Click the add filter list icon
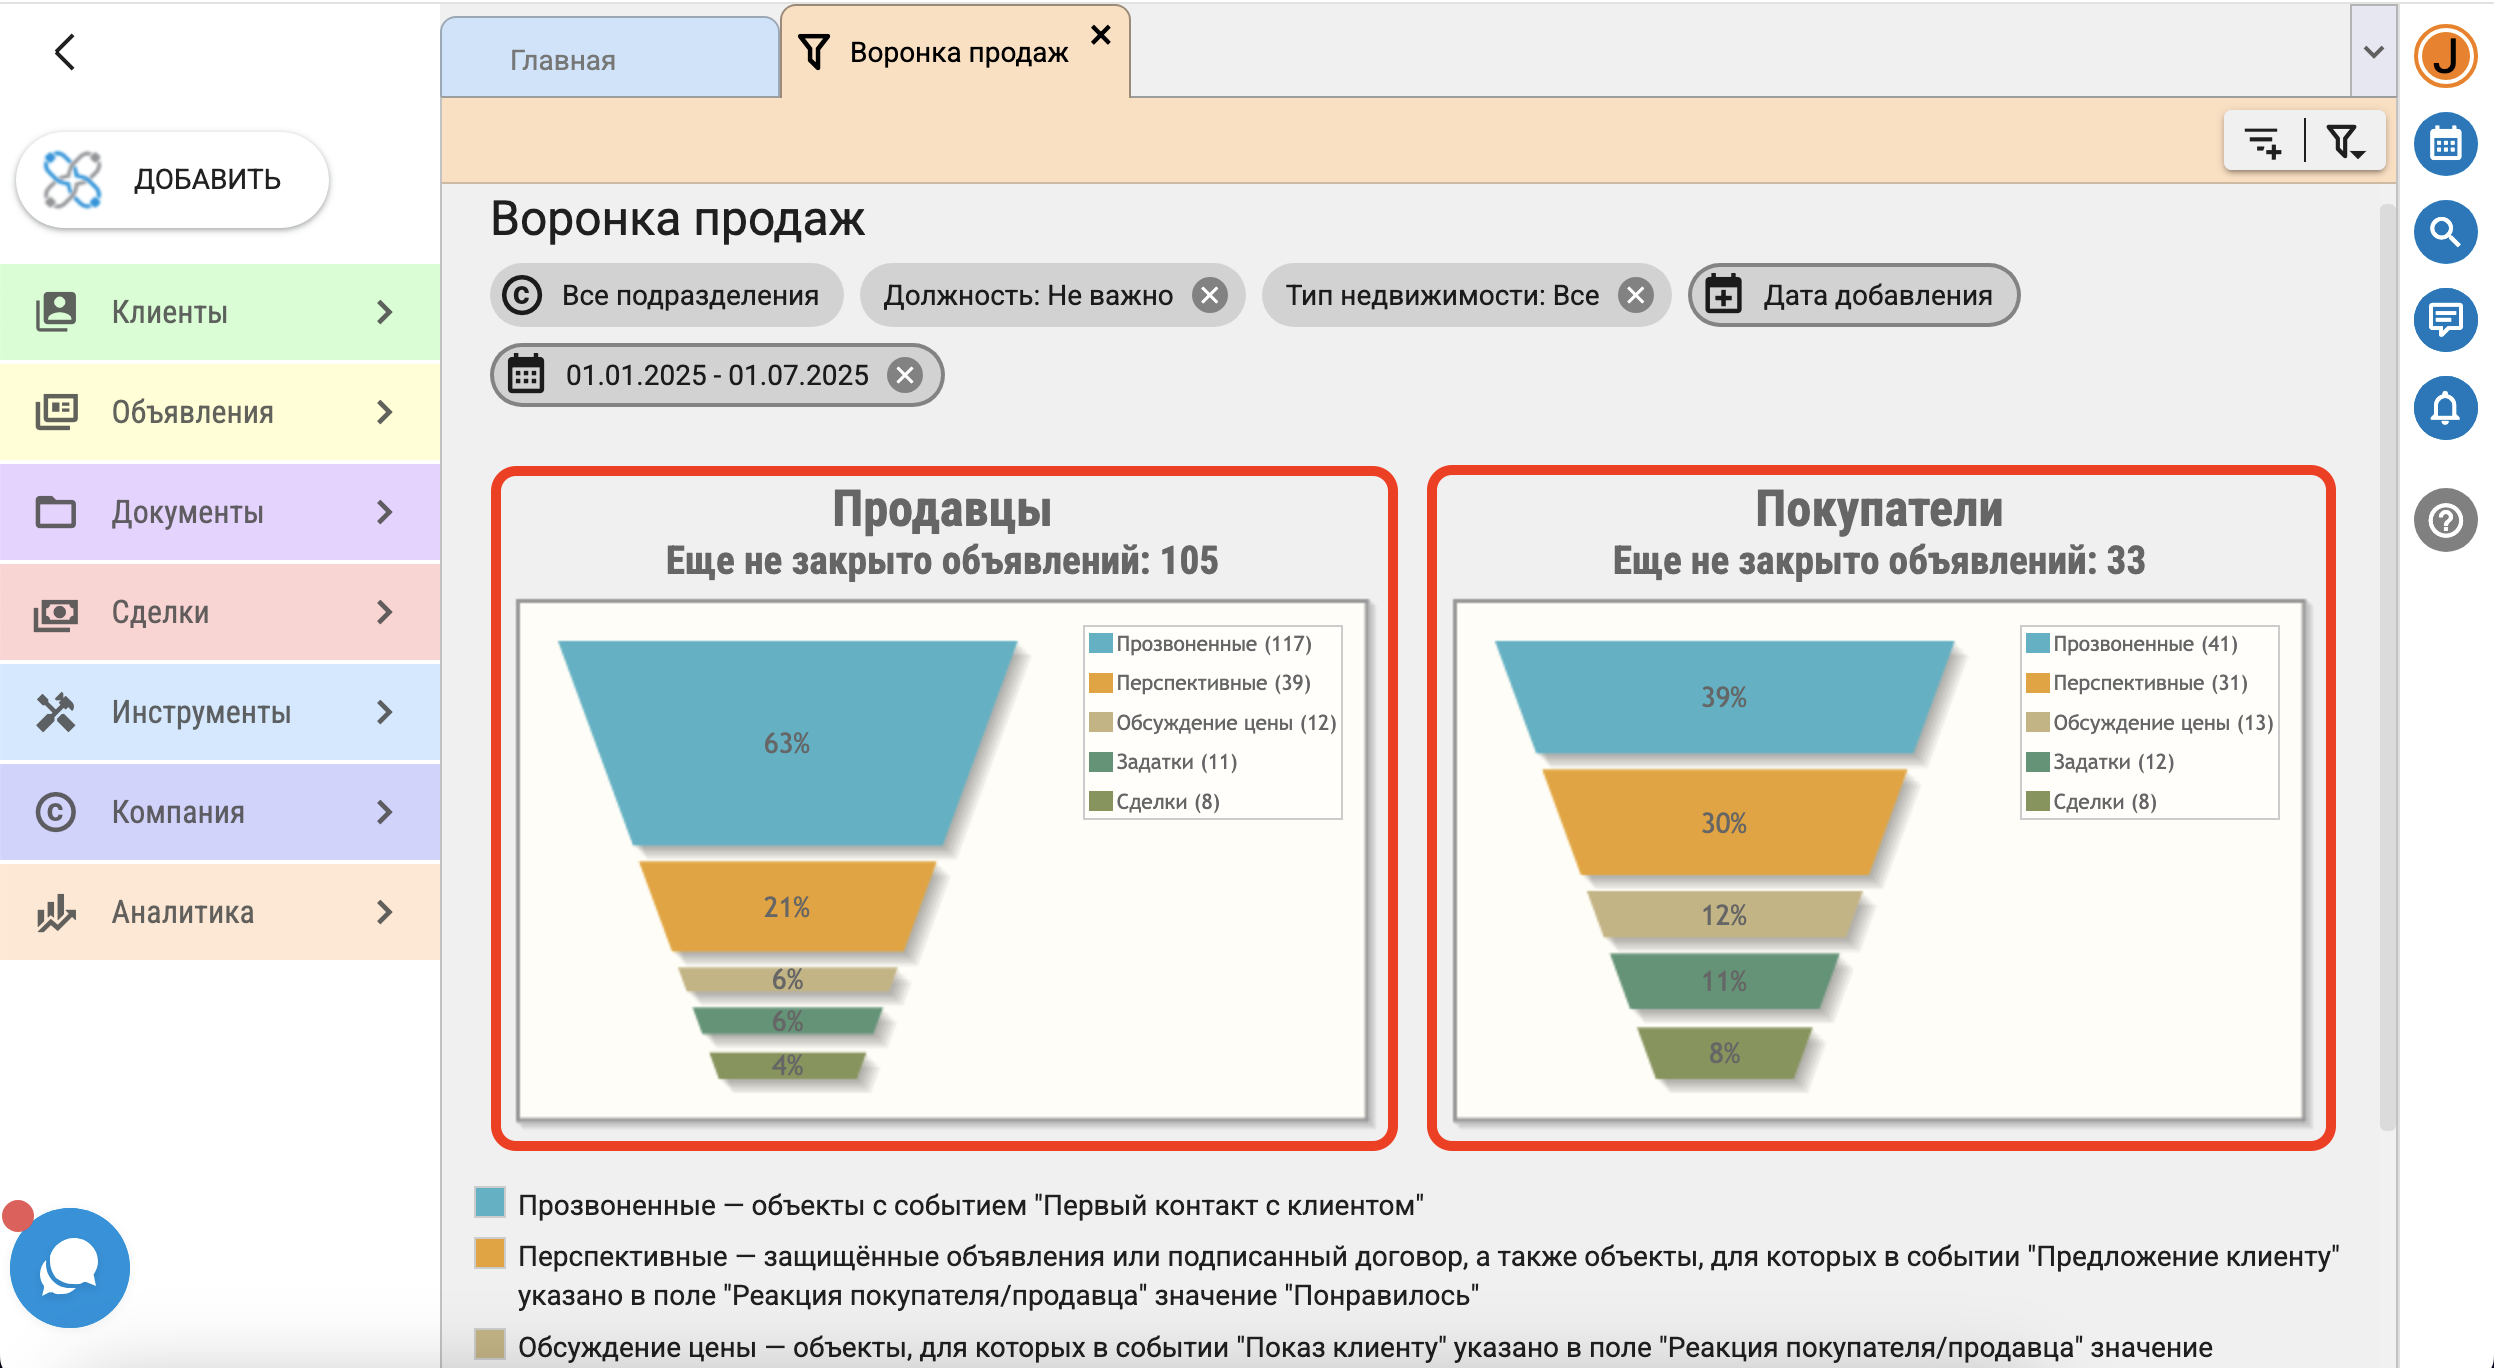This screenshot has width=2494, height=1368. pos(2263,142)
